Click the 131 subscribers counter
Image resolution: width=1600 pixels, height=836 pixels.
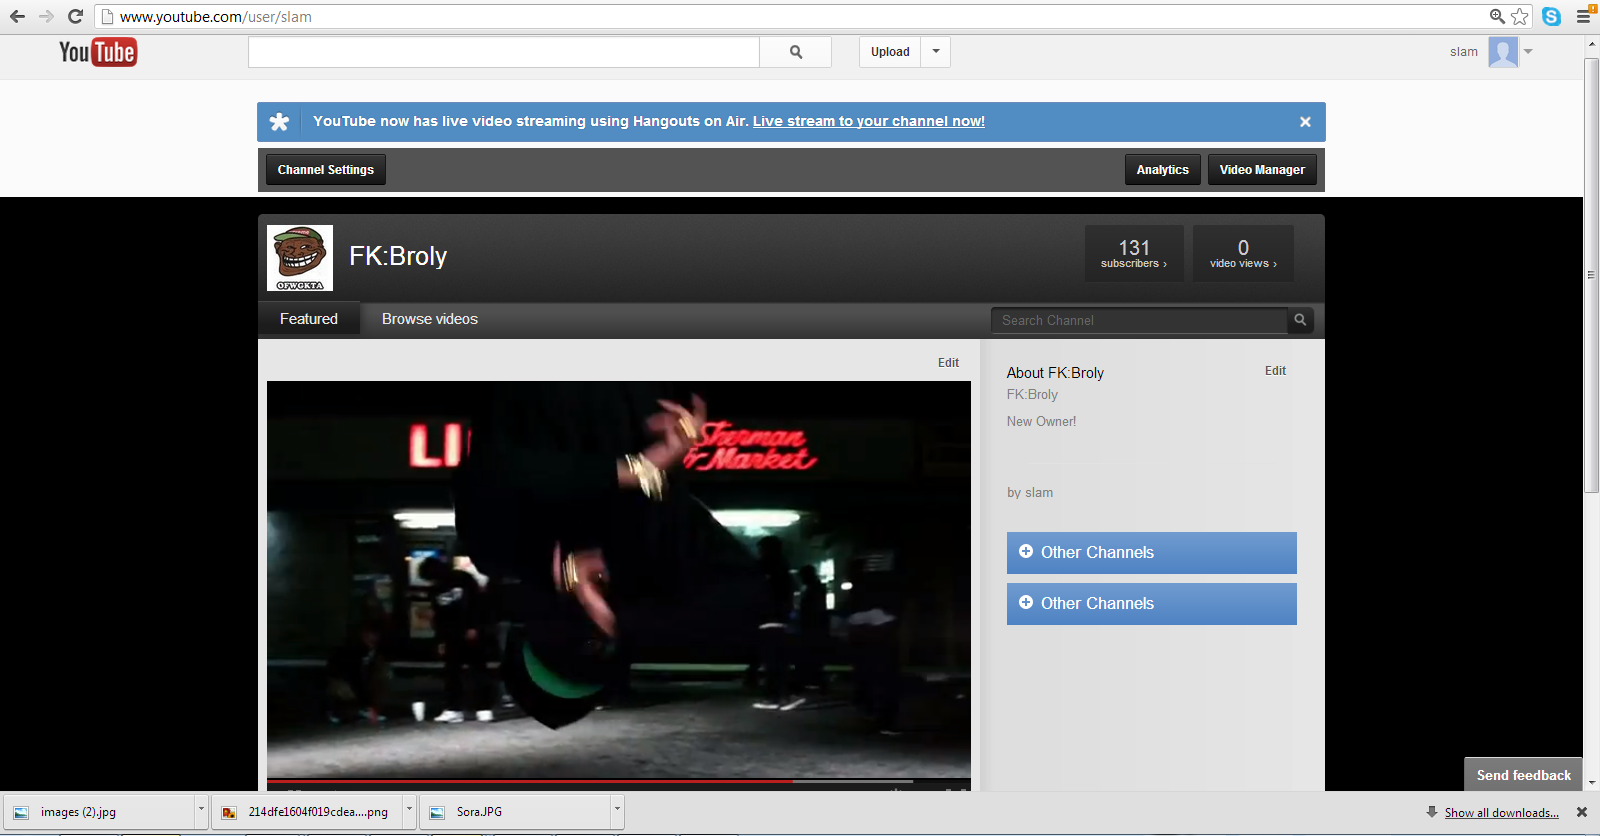point(1134,253)
